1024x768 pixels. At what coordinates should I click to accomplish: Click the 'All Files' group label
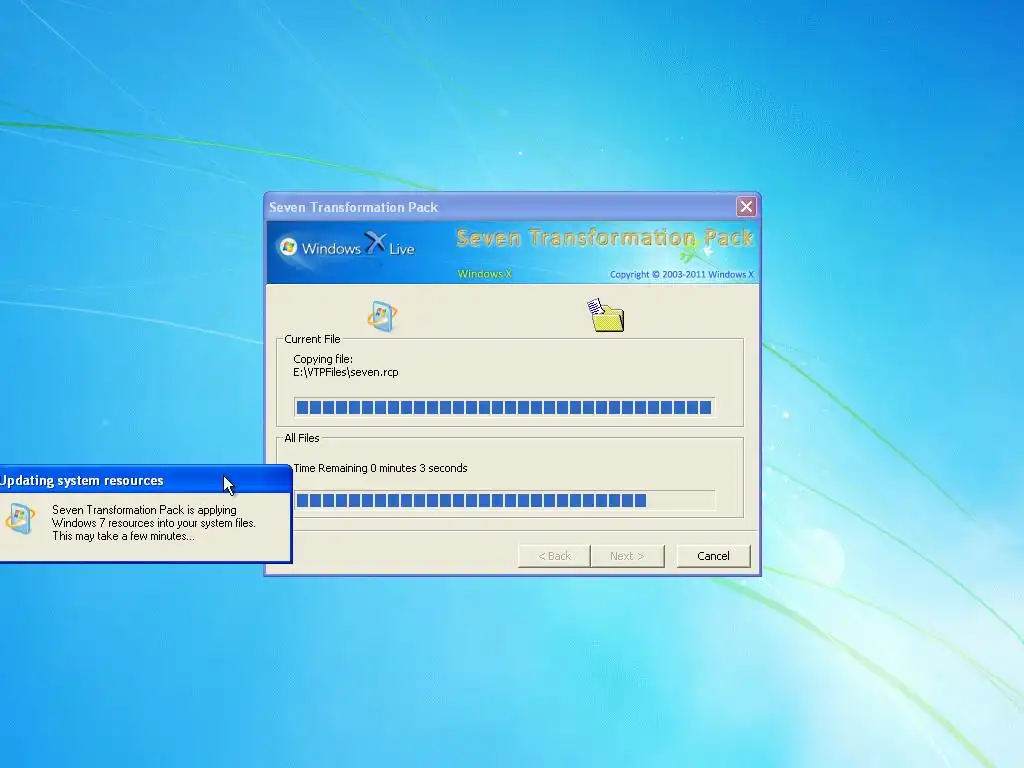coord(302,438)
